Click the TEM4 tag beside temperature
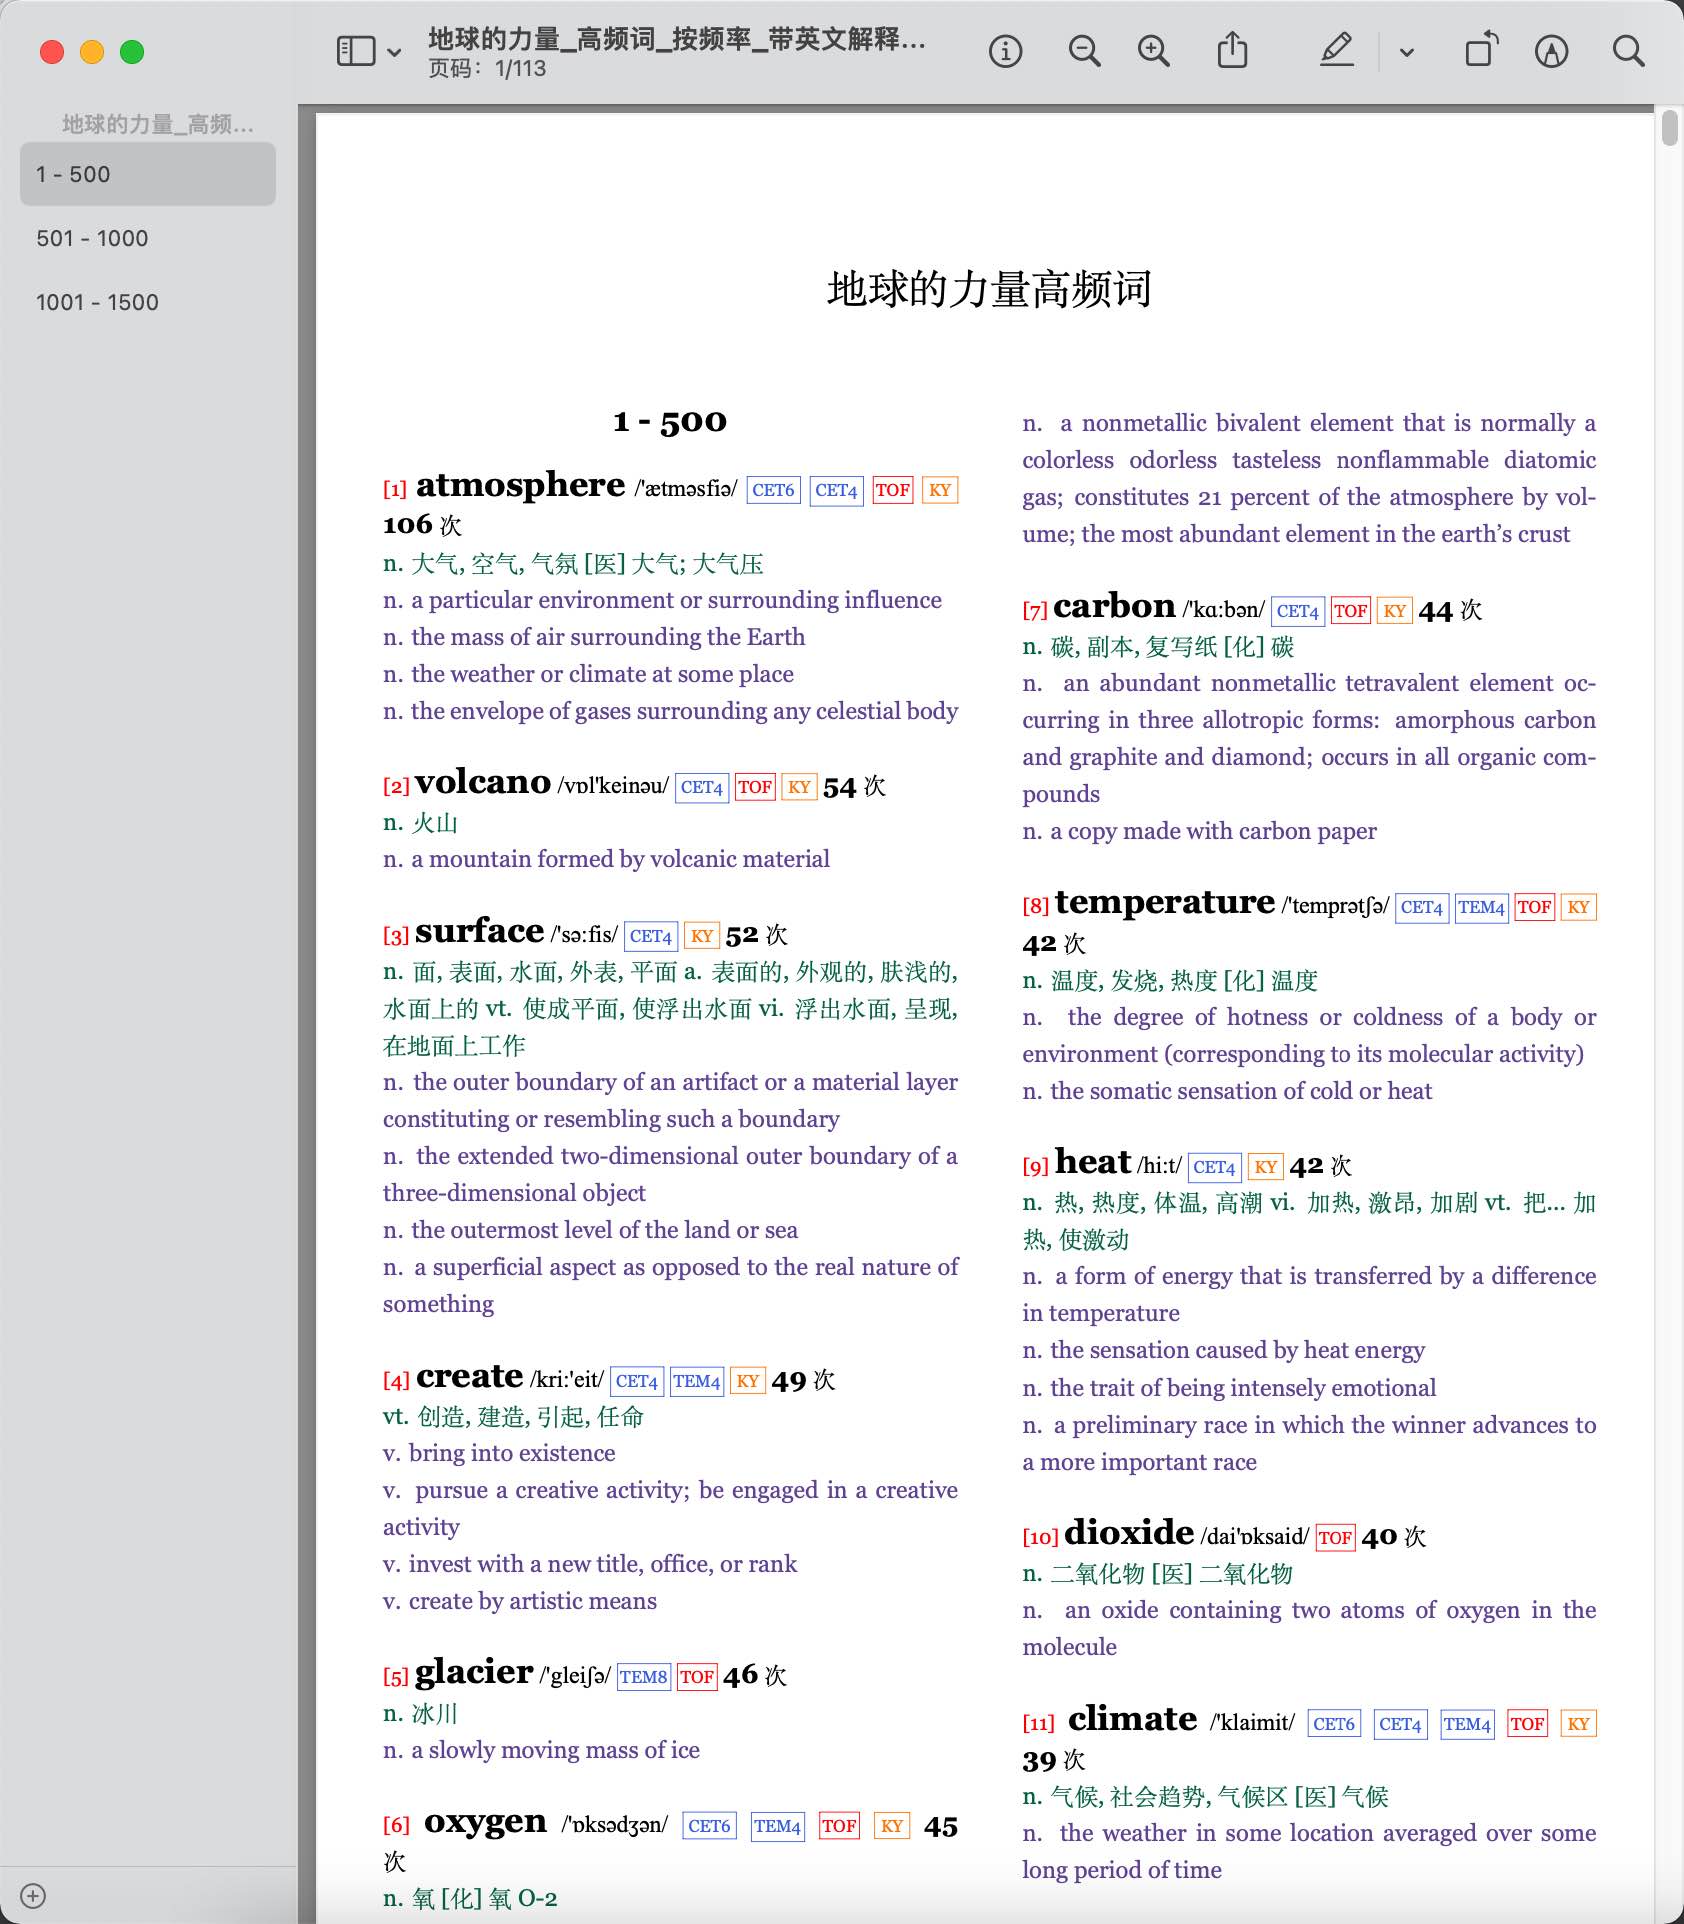The height and width of the screenshot is (1924, 1684). click(1481, 907)
